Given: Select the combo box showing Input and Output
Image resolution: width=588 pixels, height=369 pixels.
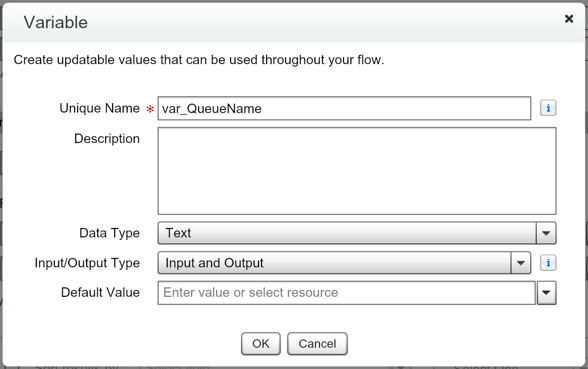Looking at the screenshot, I should (x=344, y=263).
